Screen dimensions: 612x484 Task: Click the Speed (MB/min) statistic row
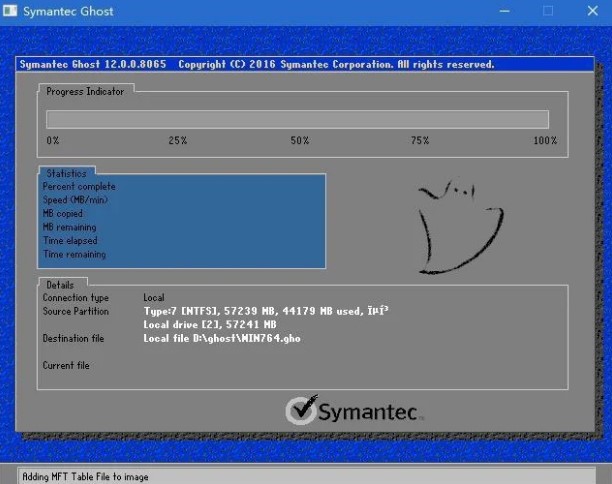coord(75,200)
